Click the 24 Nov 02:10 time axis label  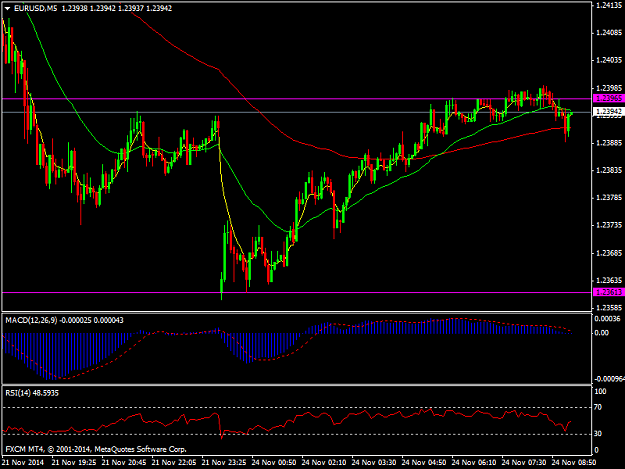click(324, 462)
